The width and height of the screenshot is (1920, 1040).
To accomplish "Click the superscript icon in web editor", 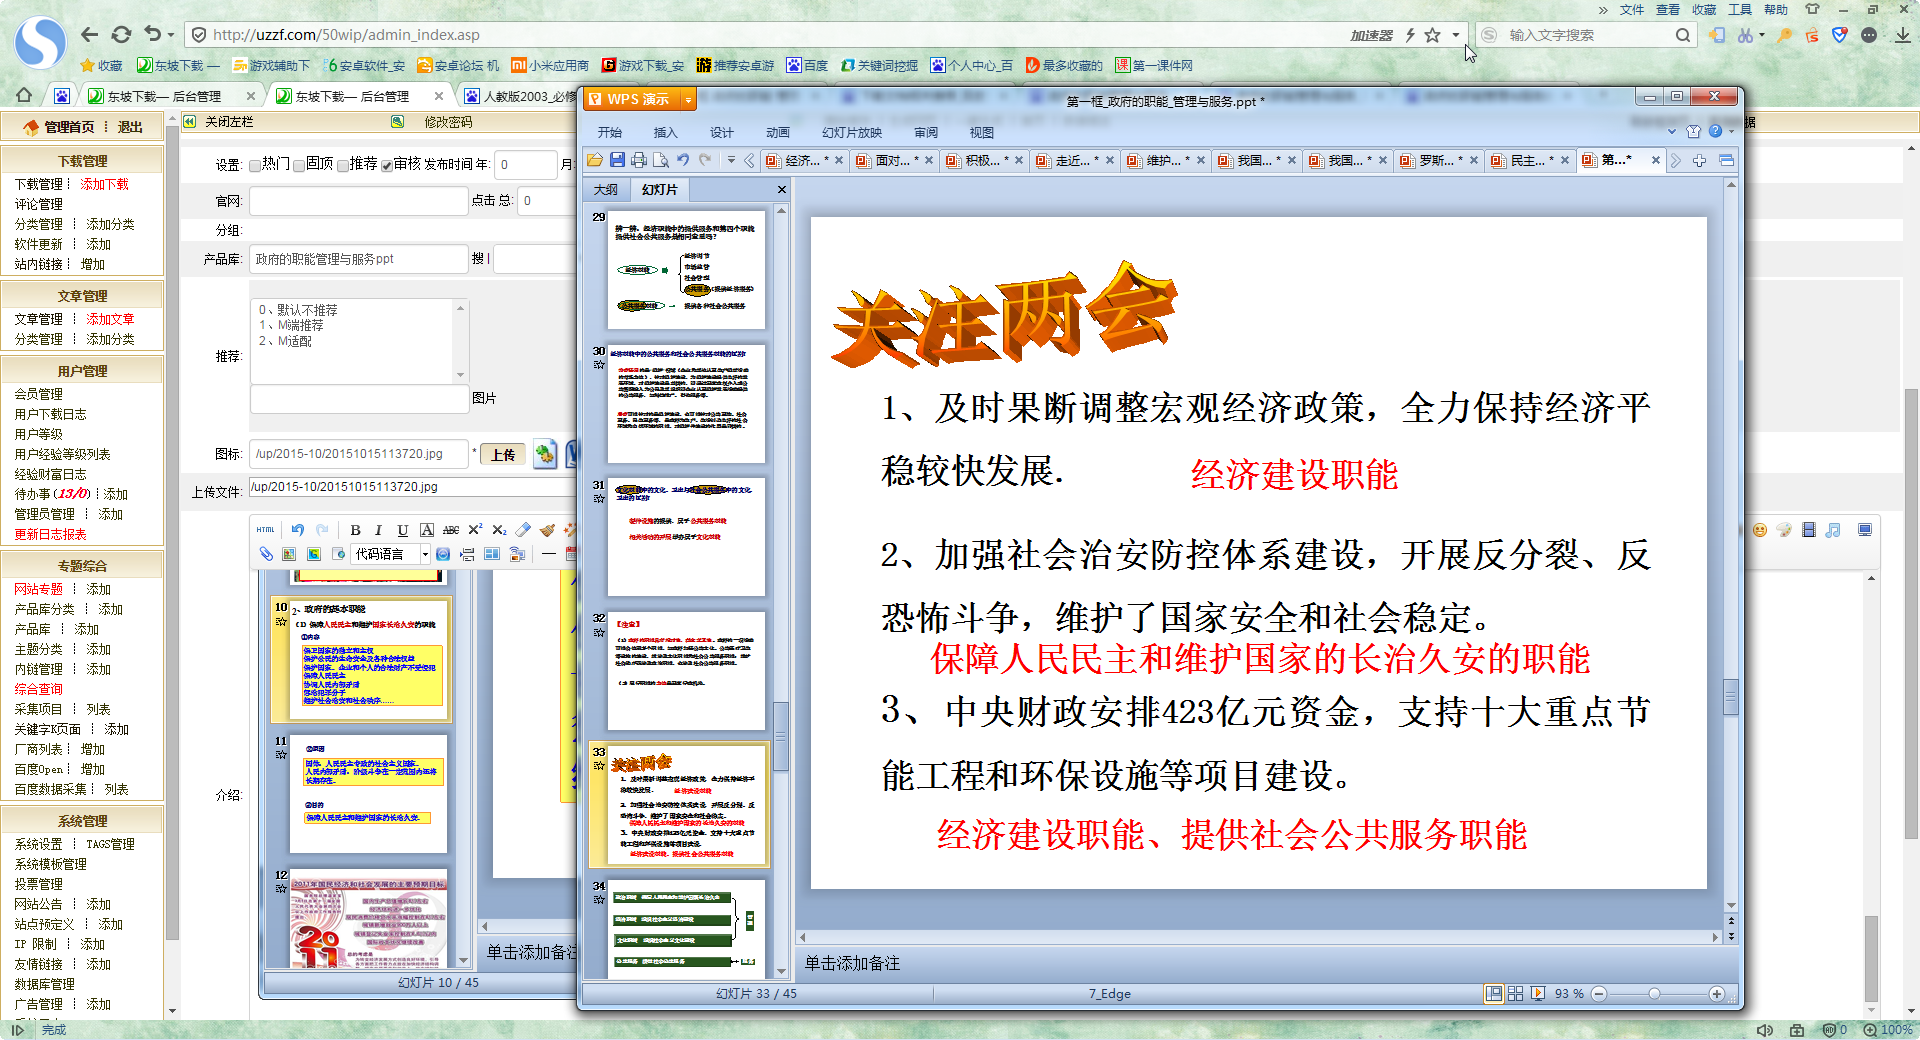I will coord(475,530).
